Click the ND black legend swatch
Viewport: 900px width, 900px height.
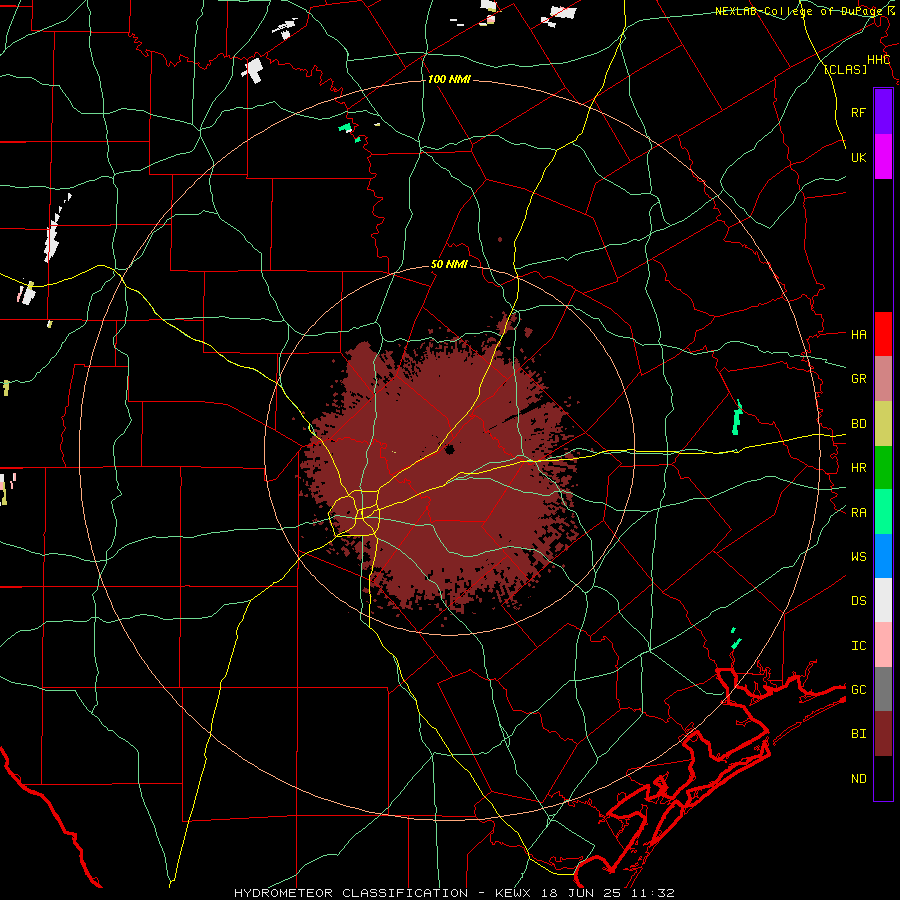[883, 778]
